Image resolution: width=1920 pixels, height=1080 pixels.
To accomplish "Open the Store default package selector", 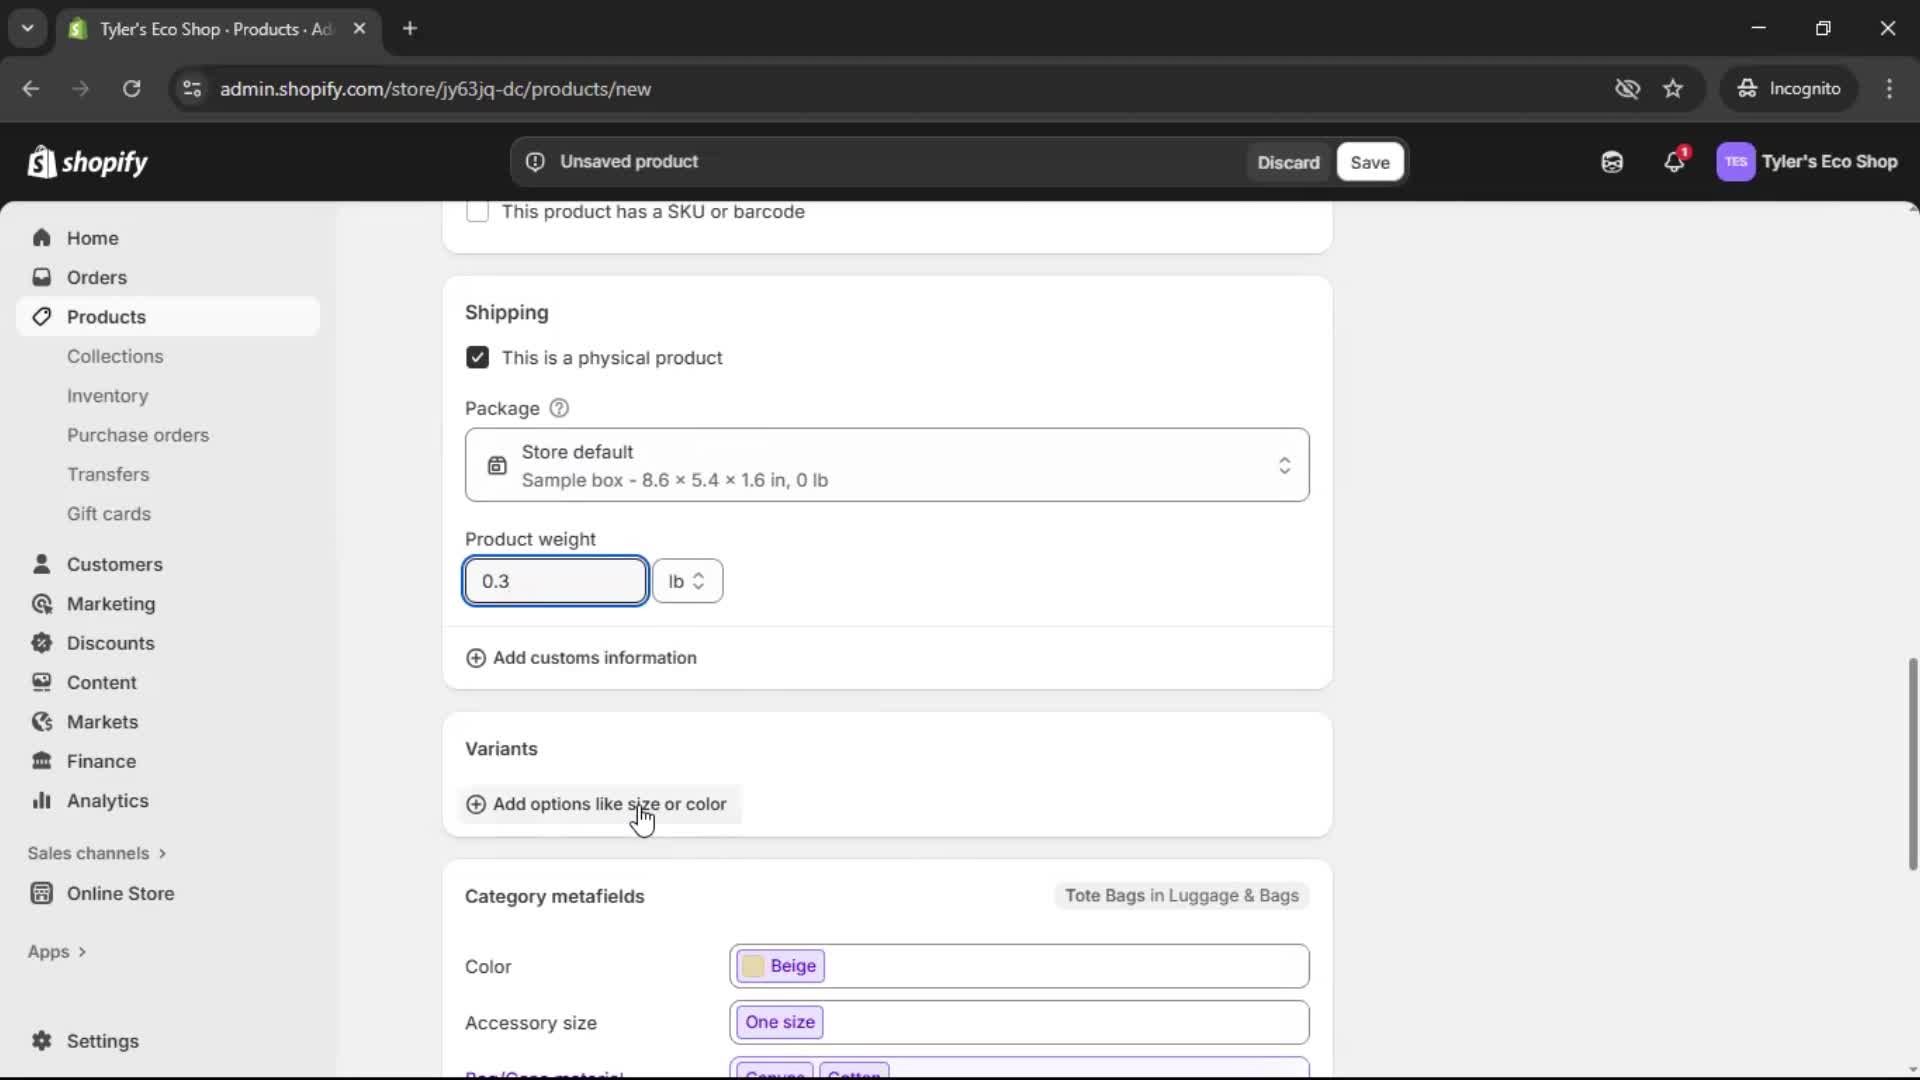I will [888, 465].
